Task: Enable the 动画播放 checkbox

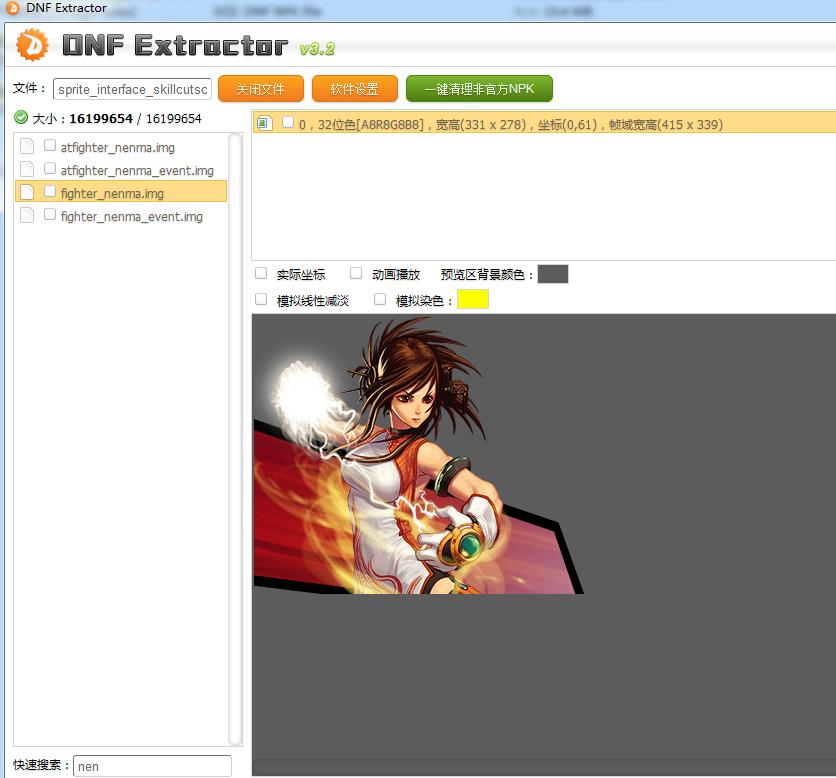Action: click(x=356, y=273)
